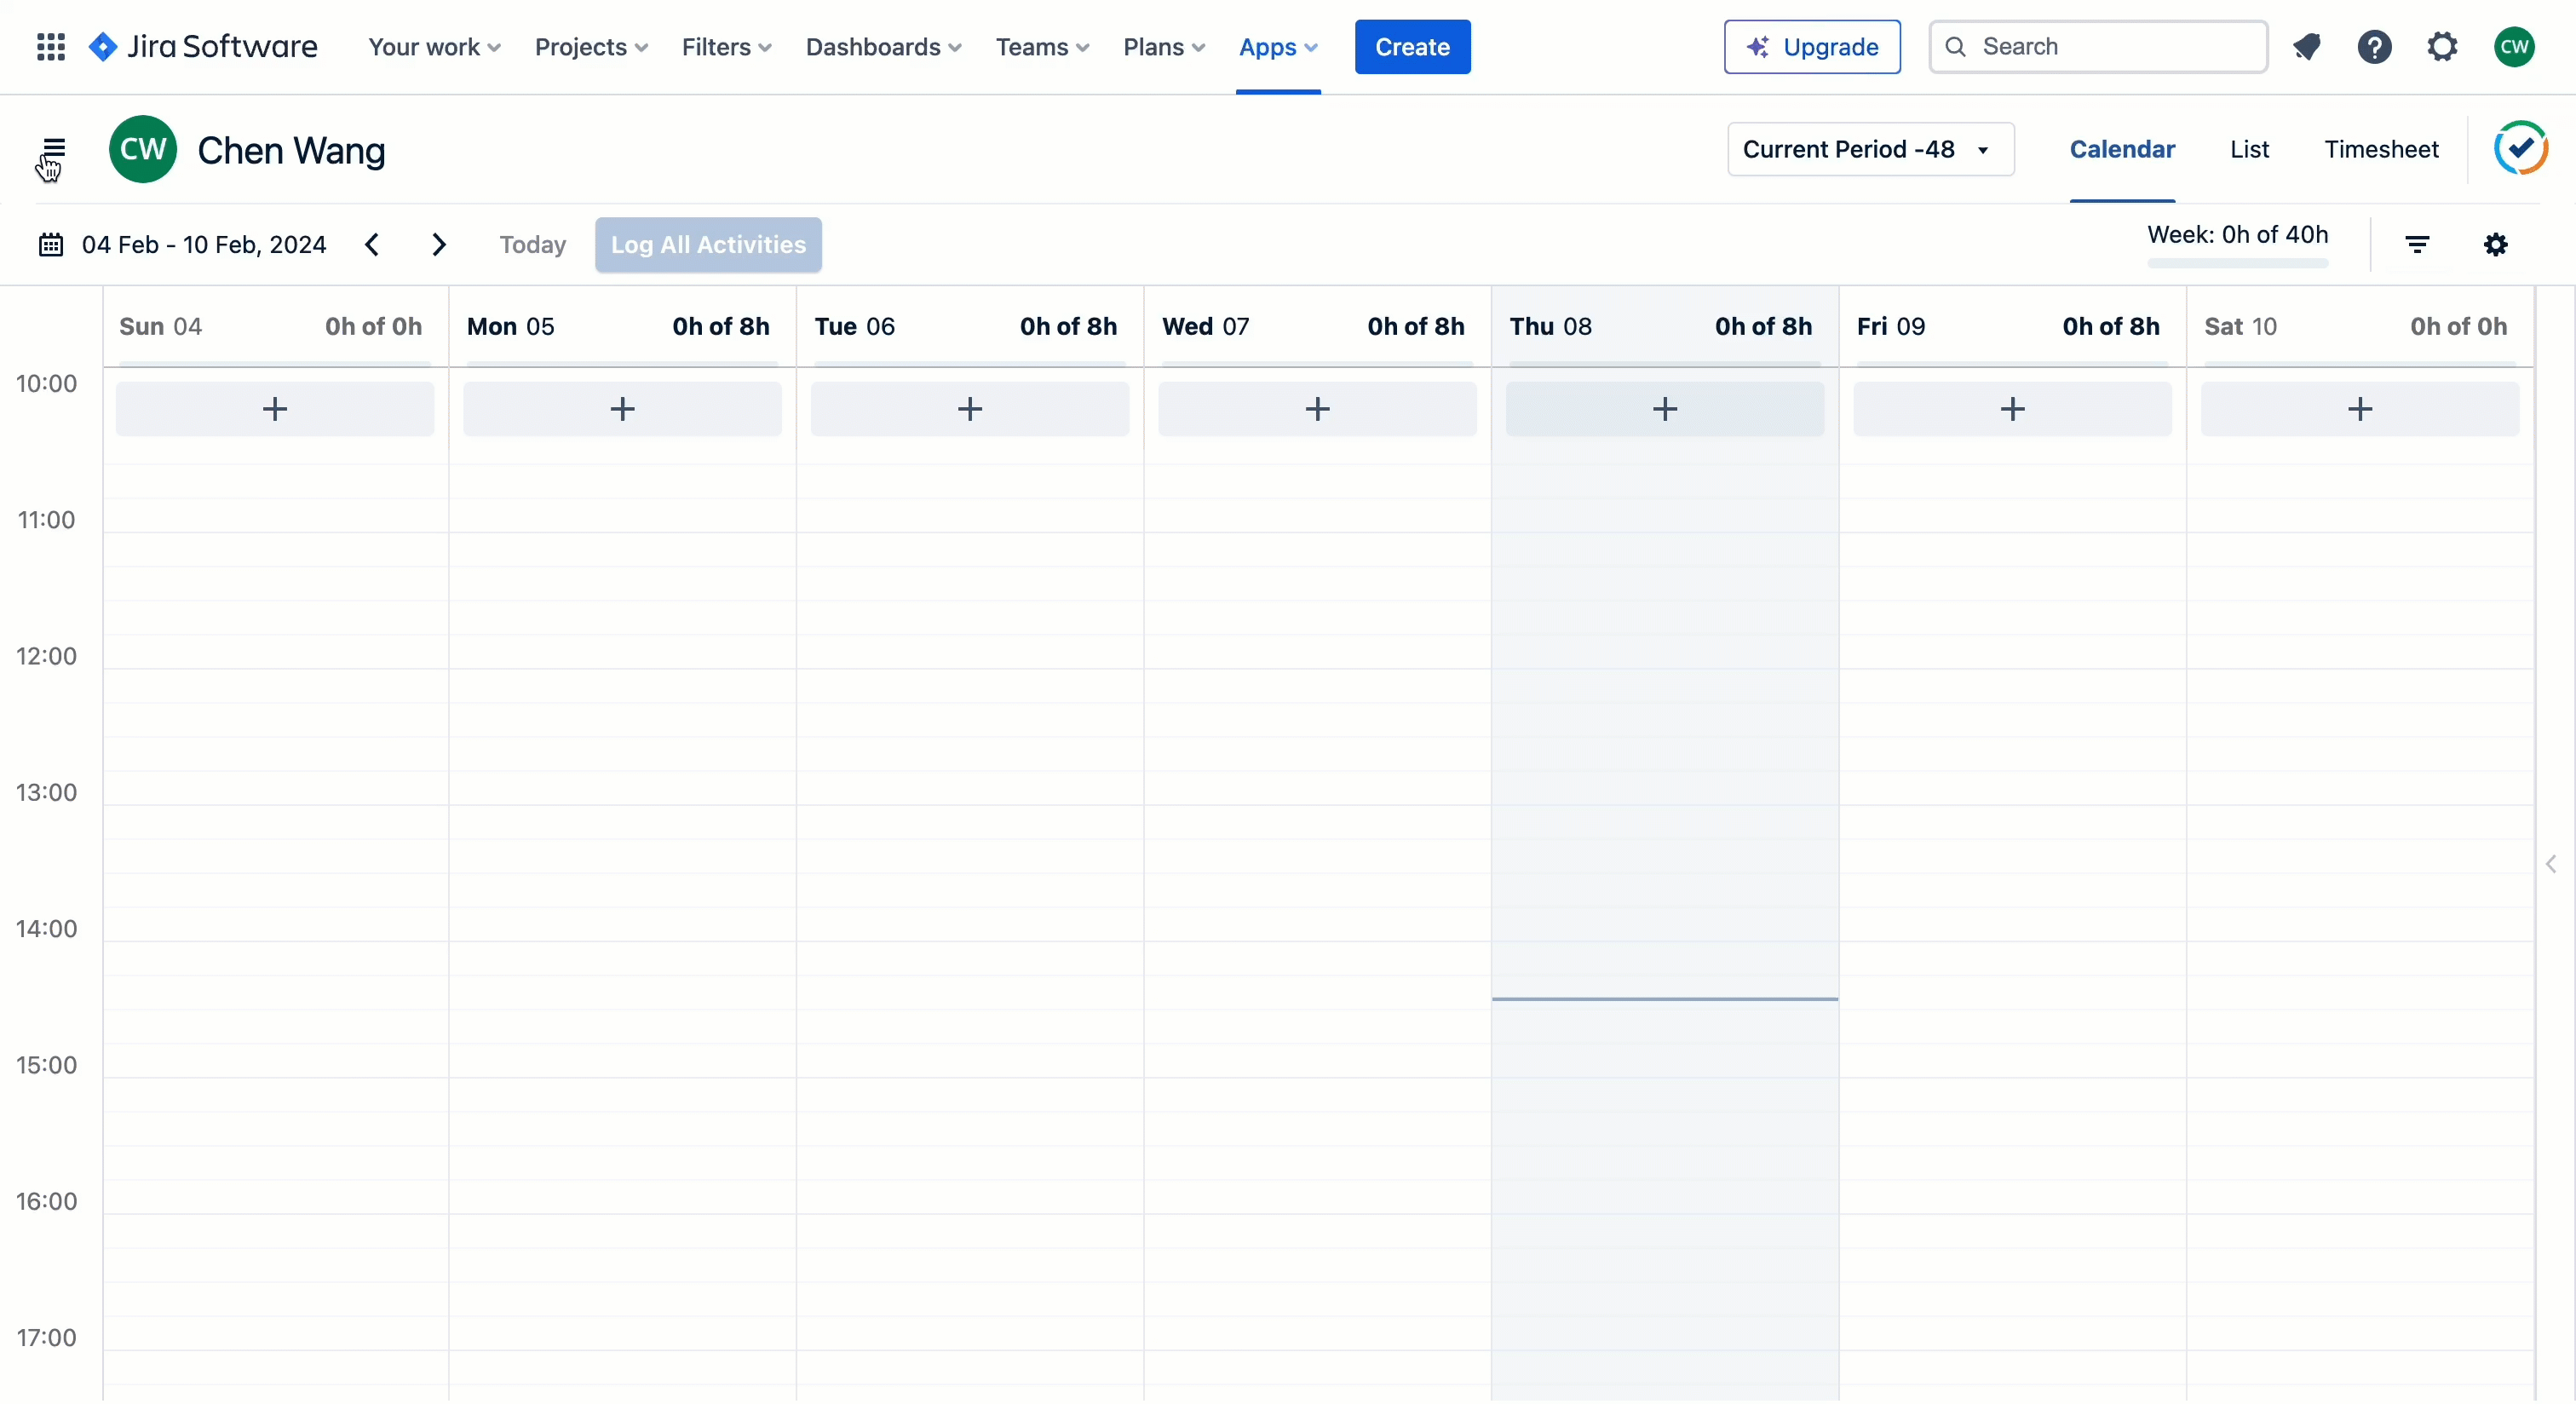The height and width of the screenshot is (1404, 2576).
Task: Go to previous week with the left arrow
Action: 371,245
